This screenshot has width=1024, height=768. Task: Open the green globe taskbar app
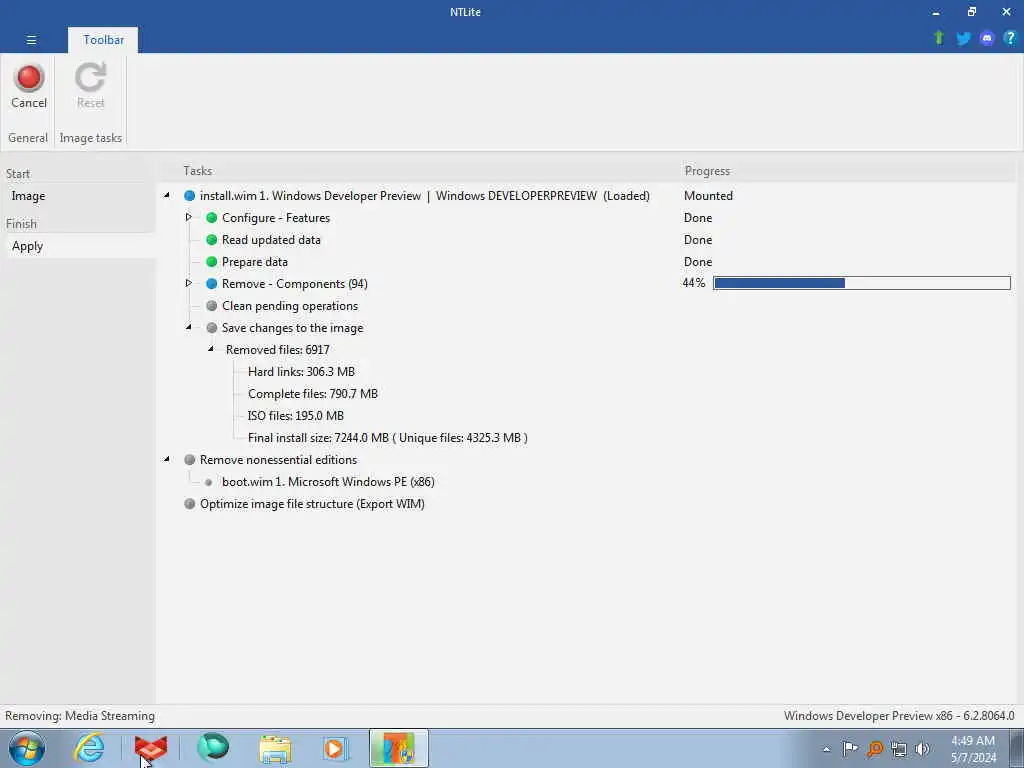(x=213, y=748)
